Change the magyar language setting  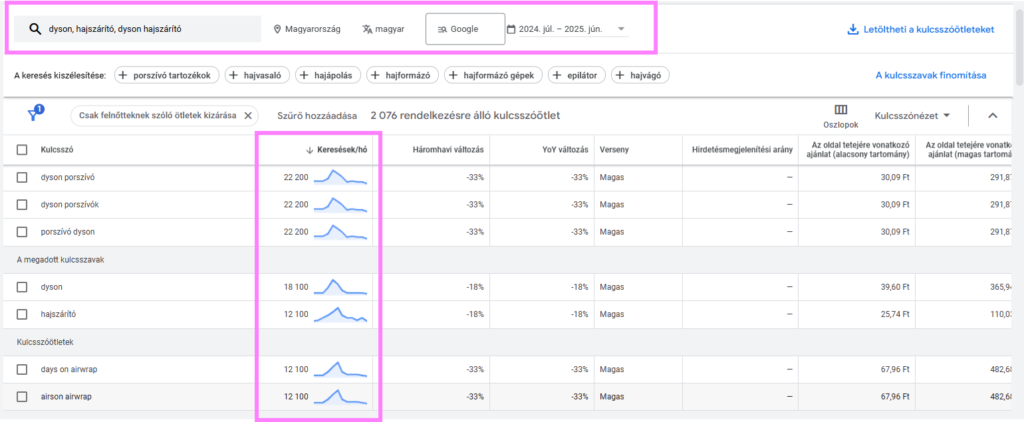383,29
